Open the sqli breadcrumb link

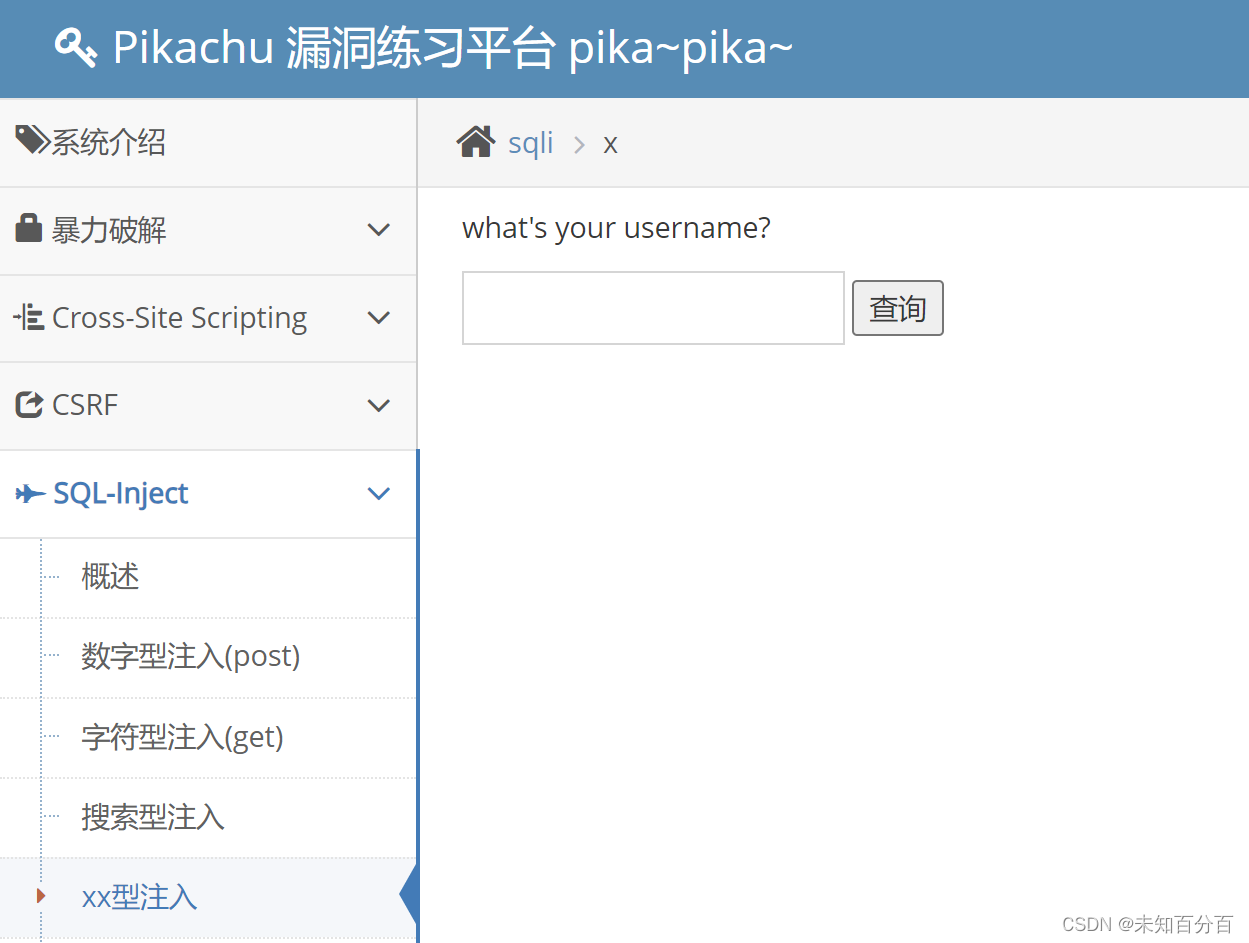pyautogui.click(x=530, y=142)
